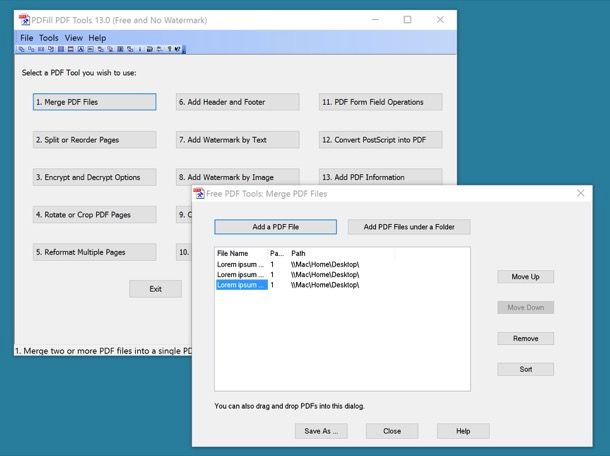610x456 pixels.
Task: Click the icon in the Merge PDF Files dialog title
Action: pyautogui.click(x=199, y=193)
